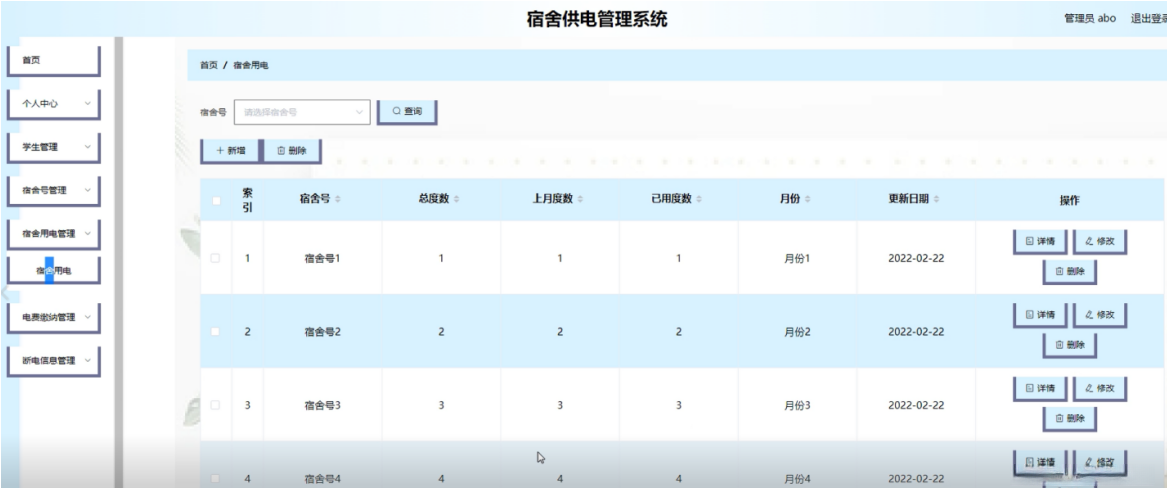Click the 宿舍用电 breadcrumb text
The height and width of the screenshot is (494, 1167).
click(x=251, y=65)
